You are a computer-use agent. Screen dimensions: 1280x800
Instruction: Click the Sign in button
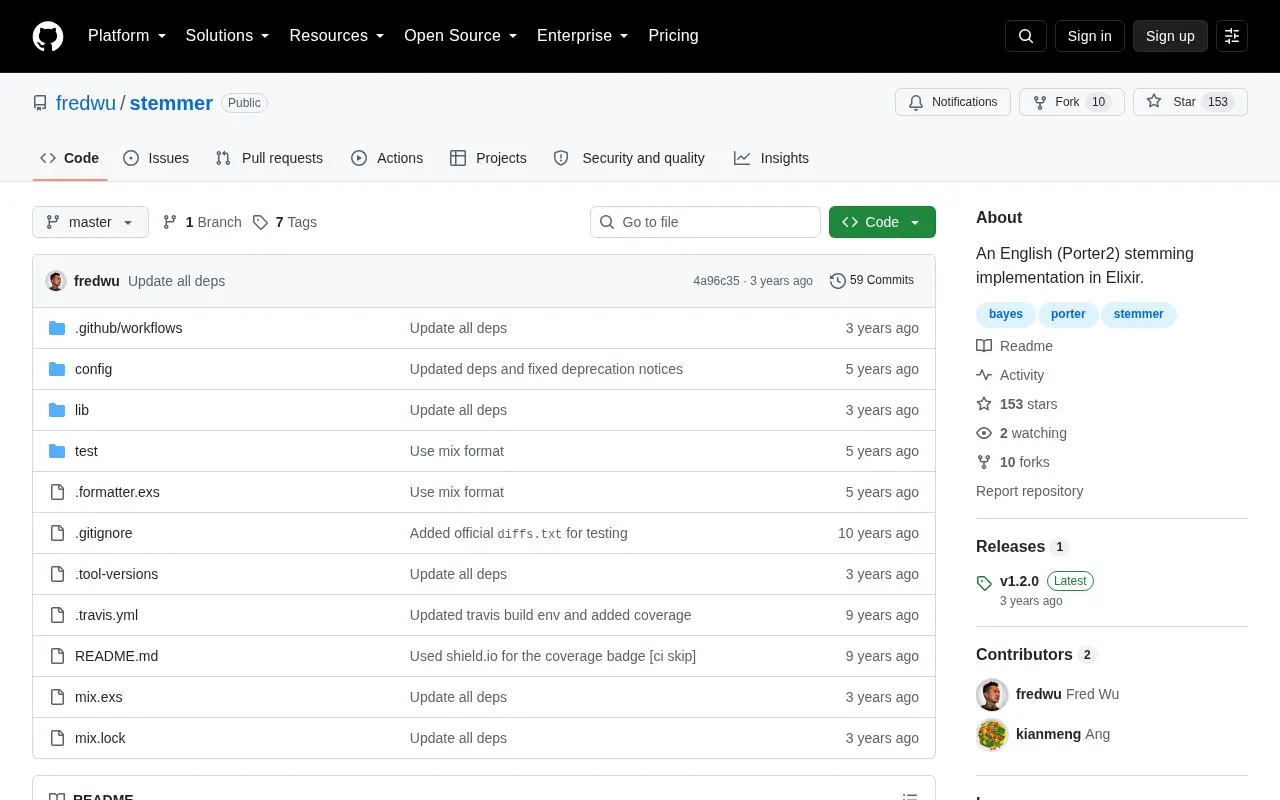click(x=1089, y=36)
